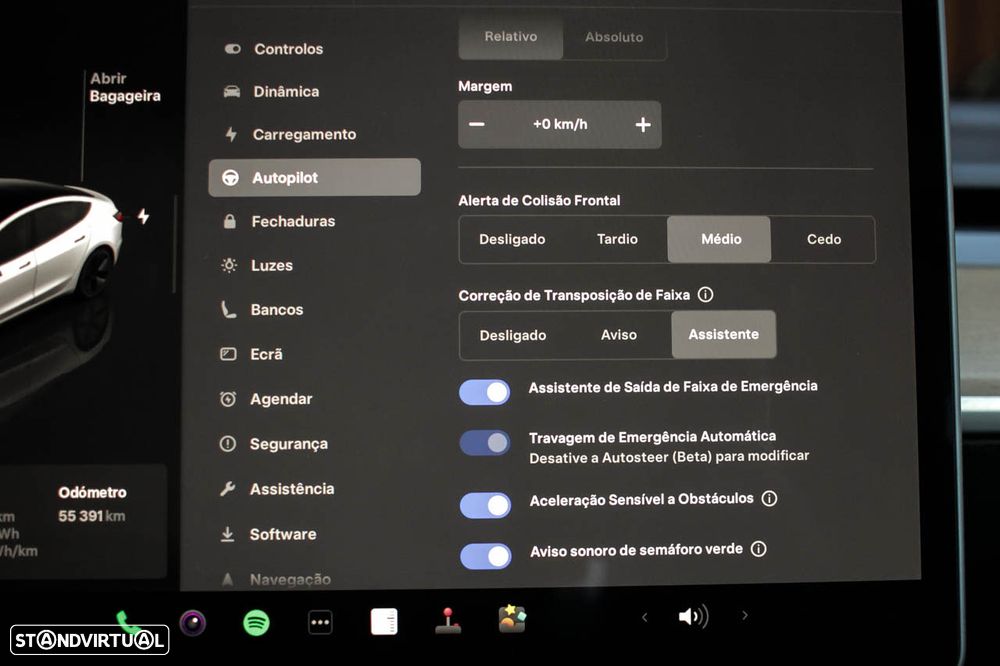The width and height of the screenshot is (1000, 666).
Task: Click the Dinâmica car icon
Action: click(x=232, y=92)
